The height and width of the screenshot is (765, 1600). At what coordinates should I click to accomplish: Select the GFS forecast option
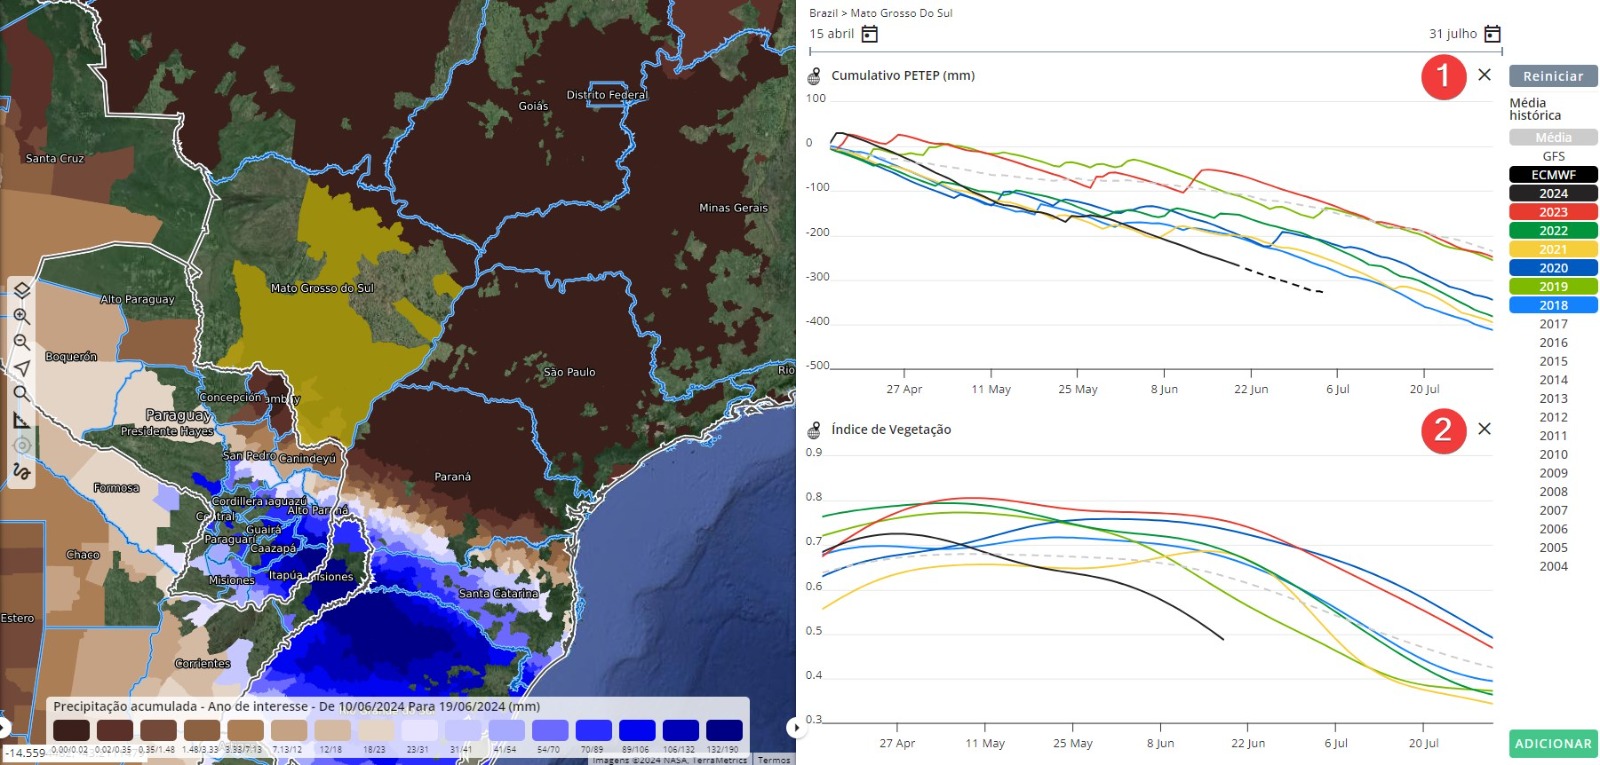point(1553,156)
